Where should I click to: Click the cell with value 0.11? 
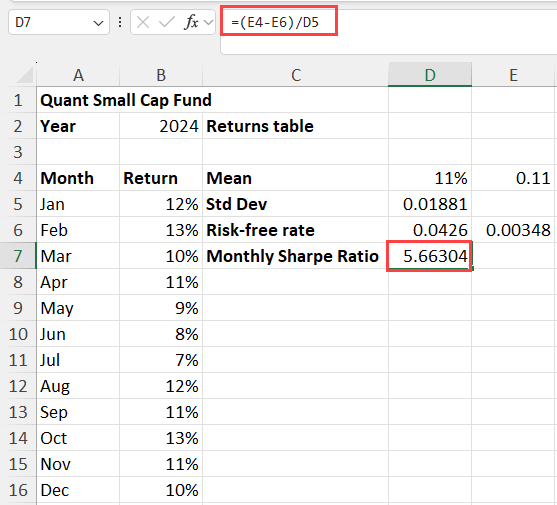coord(514,178)
